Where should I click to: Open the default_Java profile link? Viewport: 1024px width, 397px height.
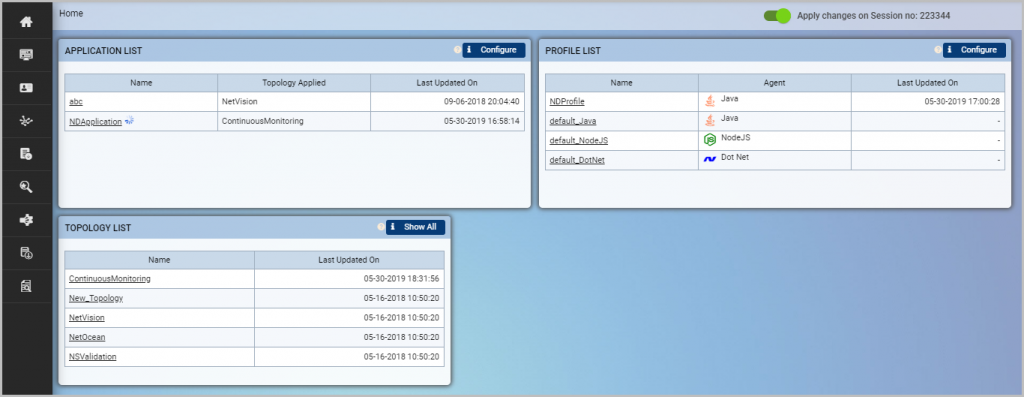click(573, 121)
